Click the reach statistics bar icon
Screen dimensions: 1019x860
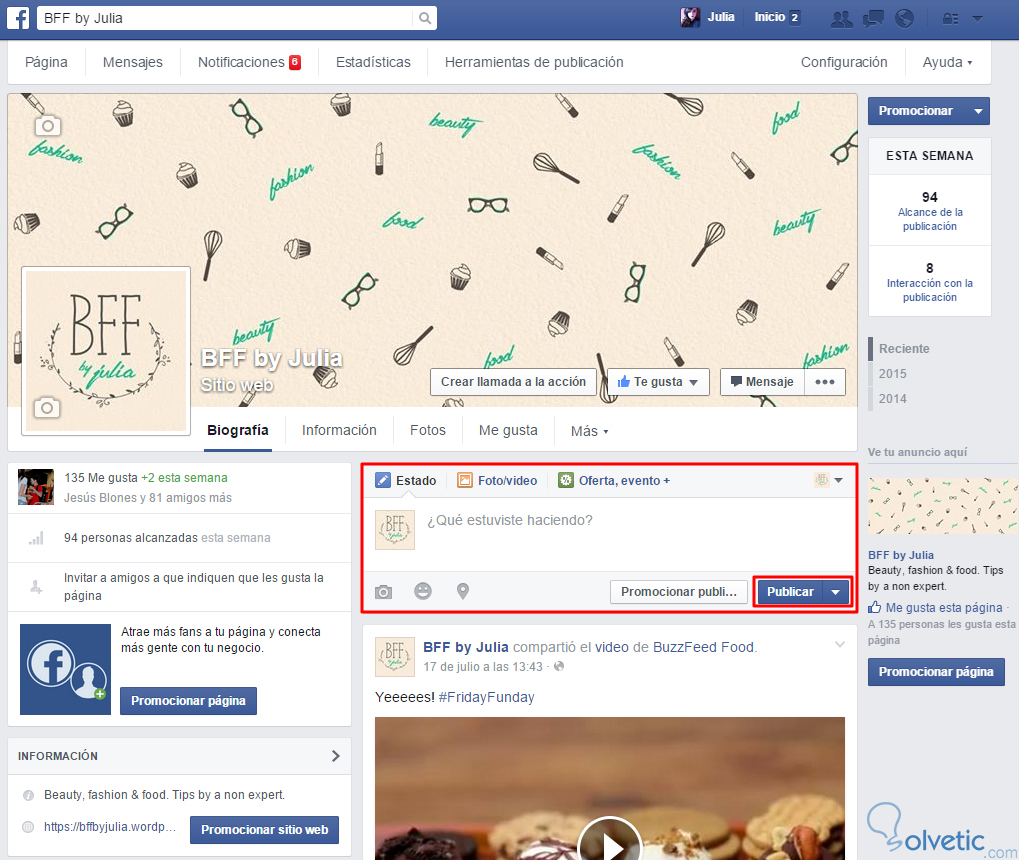36,538
